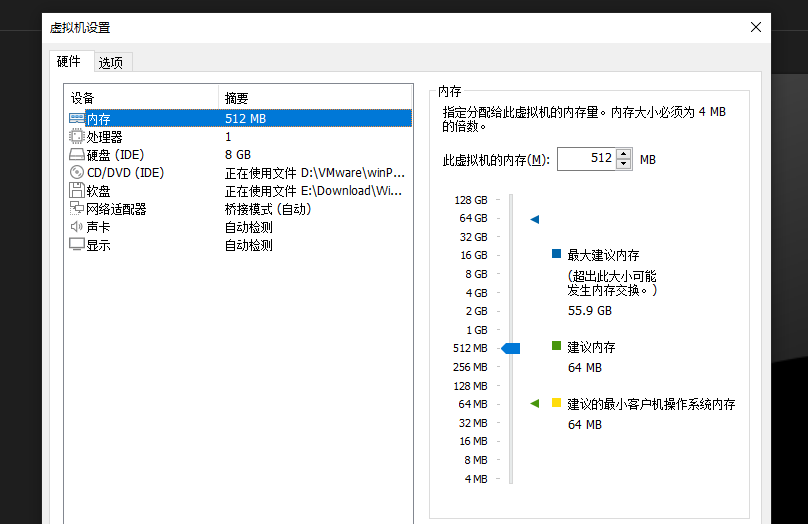The height and width of the screenshot is (524, 808).
Task: Select the display monitor icon
Action: (77, 245)
